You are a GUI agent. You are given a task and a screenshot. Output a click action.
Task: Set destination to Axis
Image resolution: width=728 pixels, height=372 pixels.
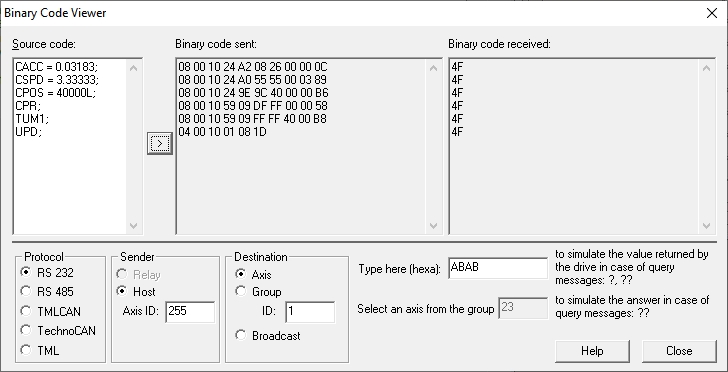254,274
